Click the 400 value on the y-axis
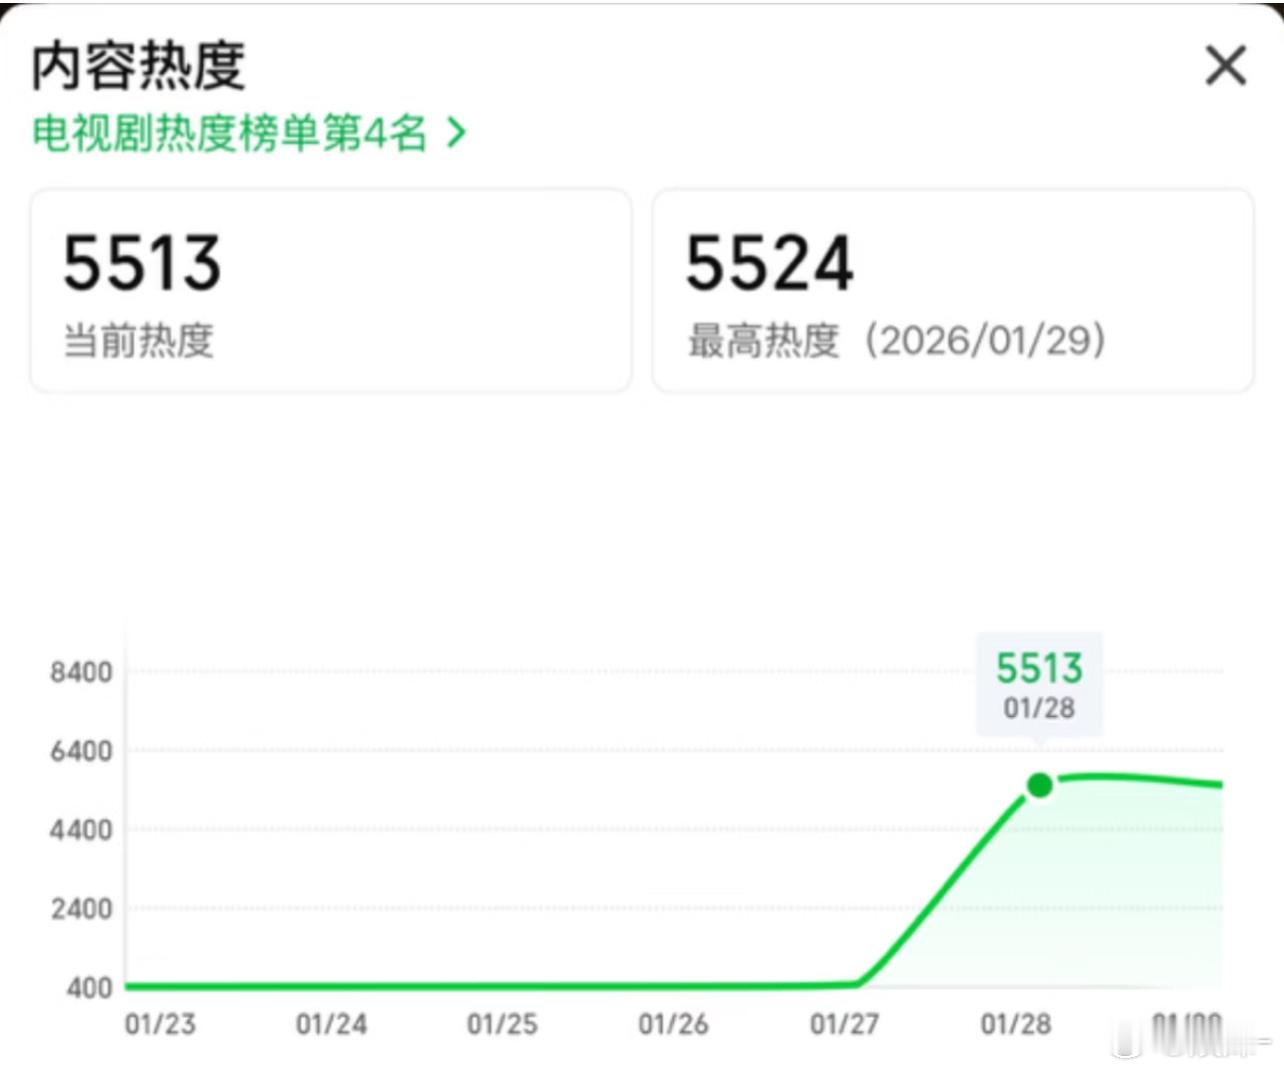 pyautogui.click(x=90, y=988)
